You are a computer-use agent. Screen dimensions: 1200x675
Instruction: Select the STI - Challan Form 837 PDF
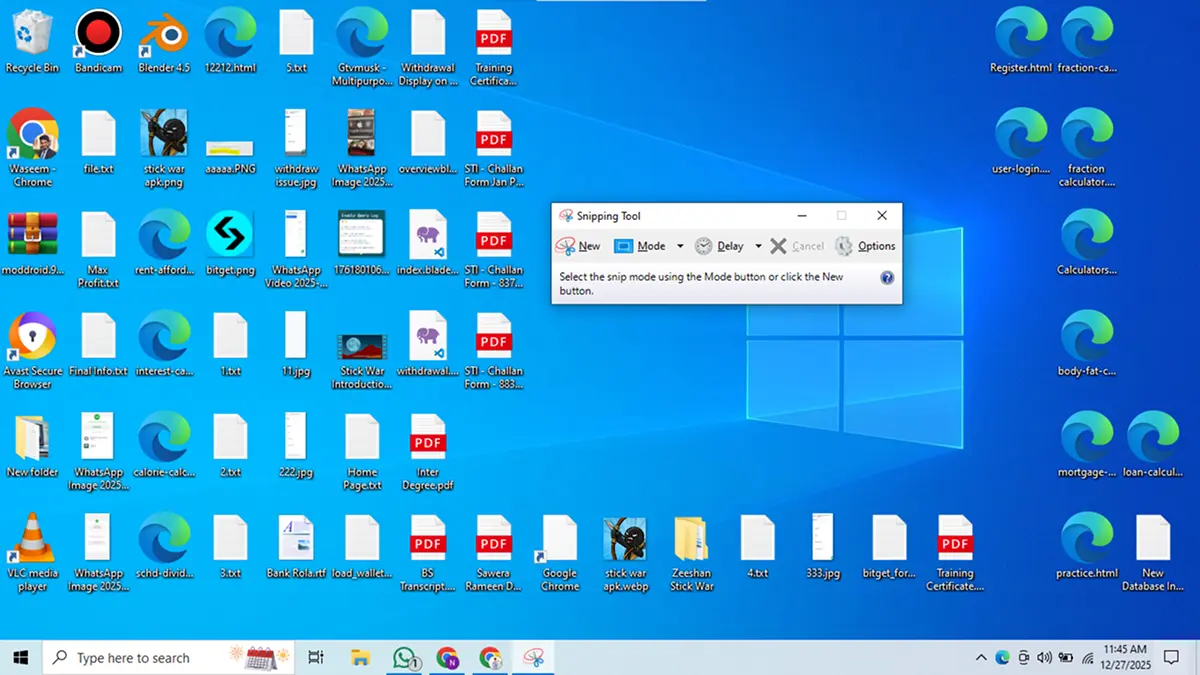tap(494, 249)
